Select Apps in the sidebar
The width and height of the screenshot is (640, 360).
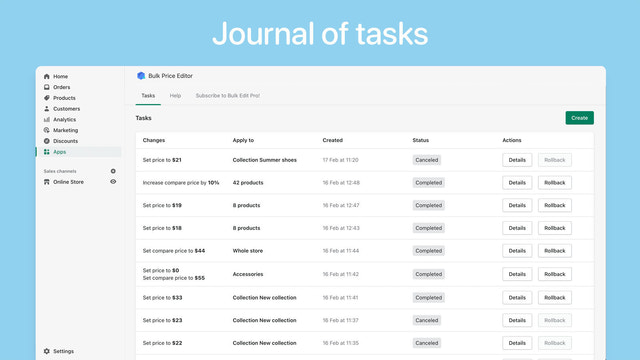[x=60, y=152]
